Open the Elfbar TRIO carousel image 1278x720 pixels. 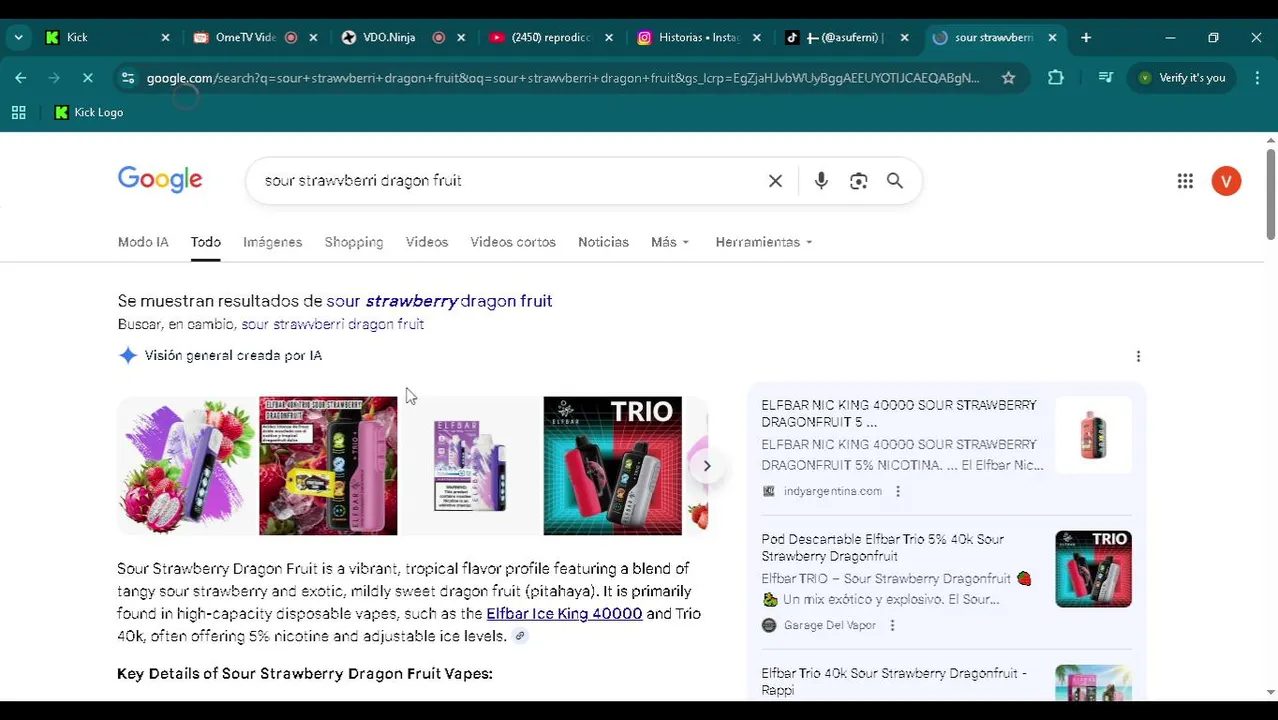(612, 466)
